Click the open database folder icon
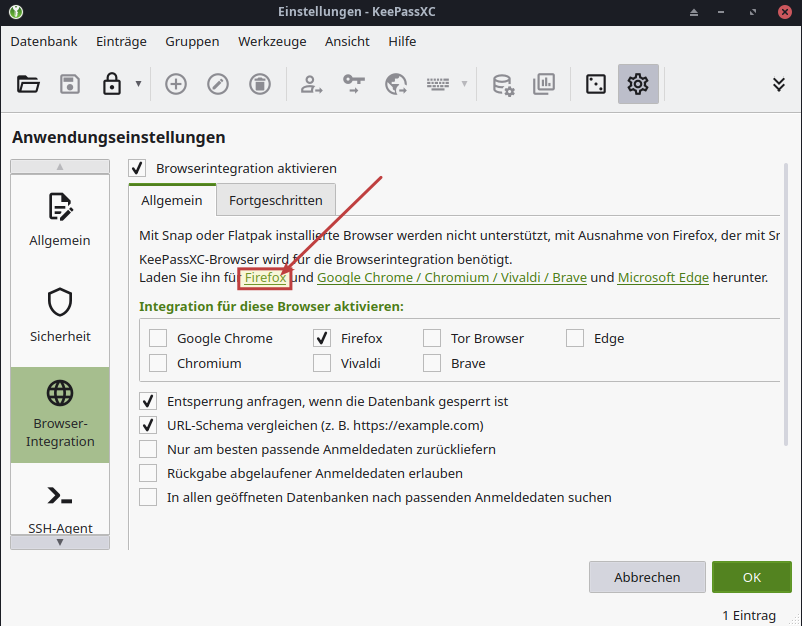The width and height of the screenshot is (802, 626). pos(28,84)
